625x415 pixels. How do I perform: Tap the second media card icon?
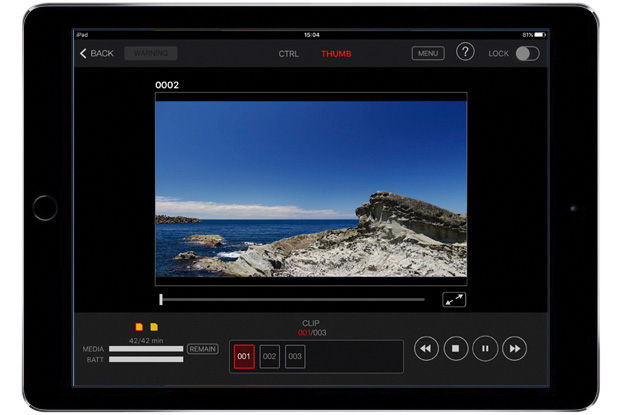[x=154, y=327]
